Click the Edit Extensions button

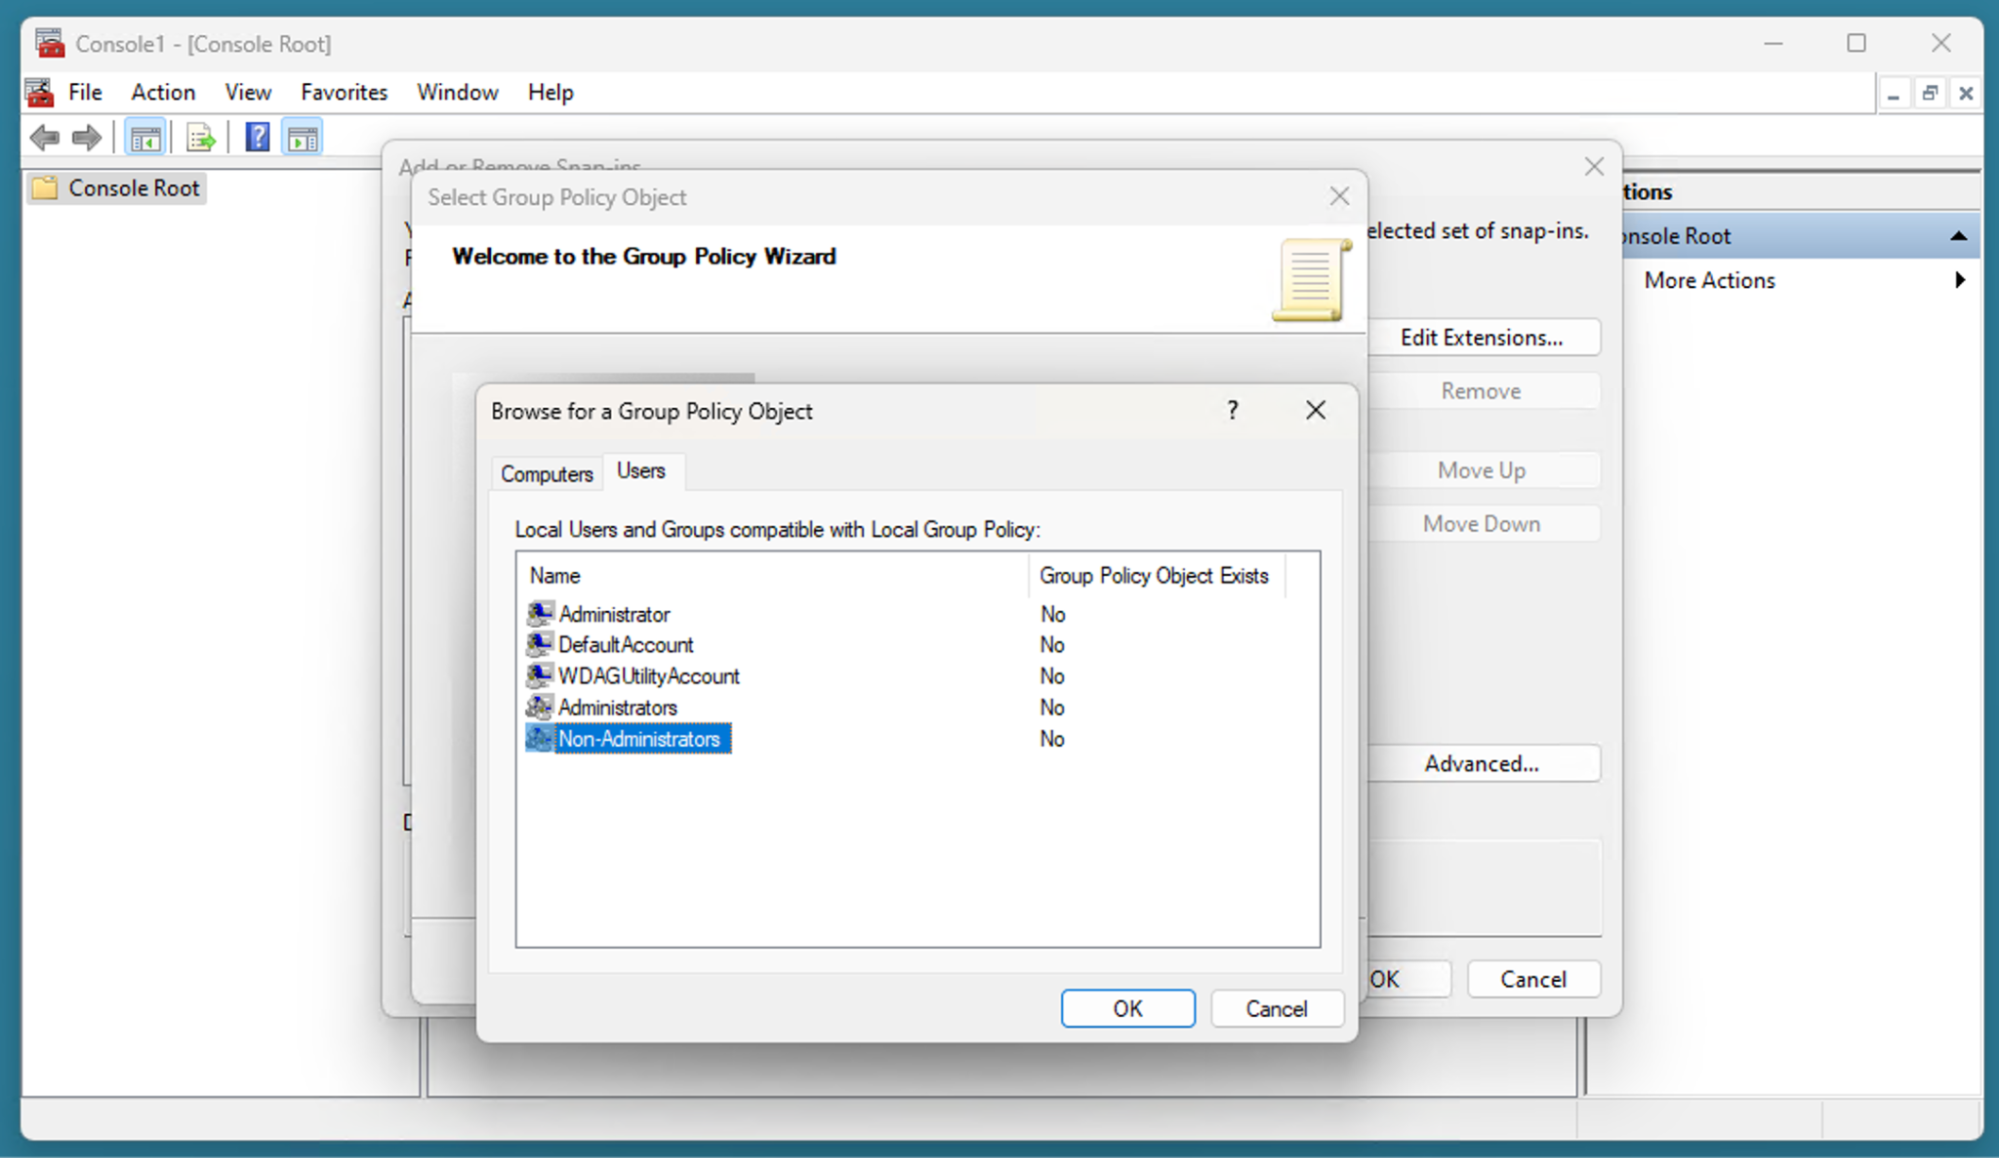(1483, 337)
